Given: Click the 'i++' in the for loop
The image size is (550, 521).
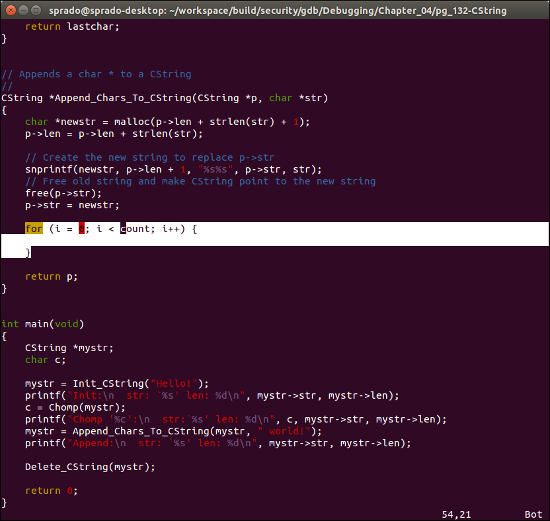Looking at the screenshot, I should tap(170, 229).
